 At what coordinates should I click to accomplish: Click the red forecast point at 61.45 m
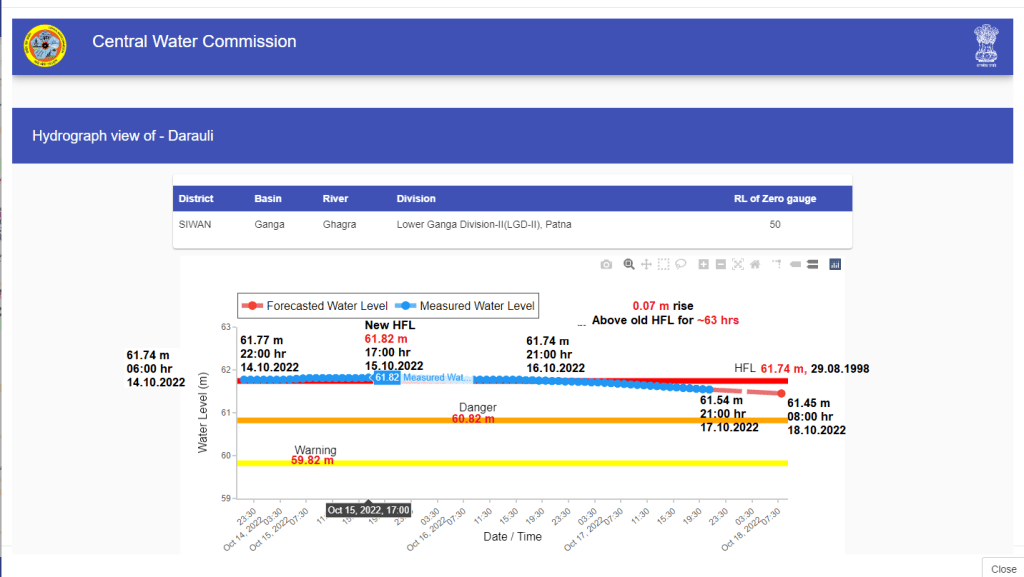(x=781, y=393)
